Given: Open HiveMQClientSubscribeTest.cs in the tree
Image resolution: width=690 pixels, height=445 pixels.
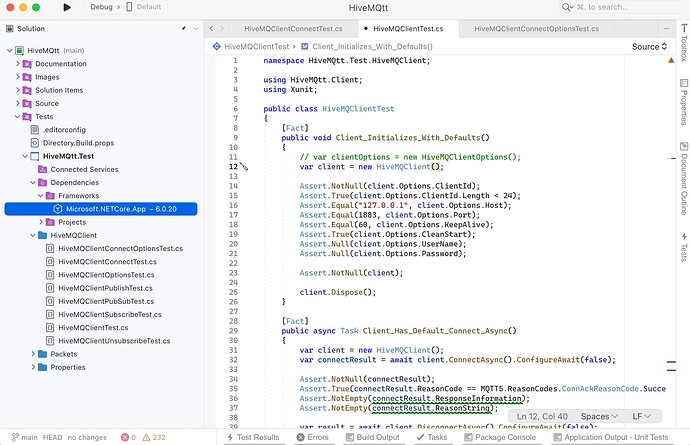Looking at the screenshot, I should 110,315.
